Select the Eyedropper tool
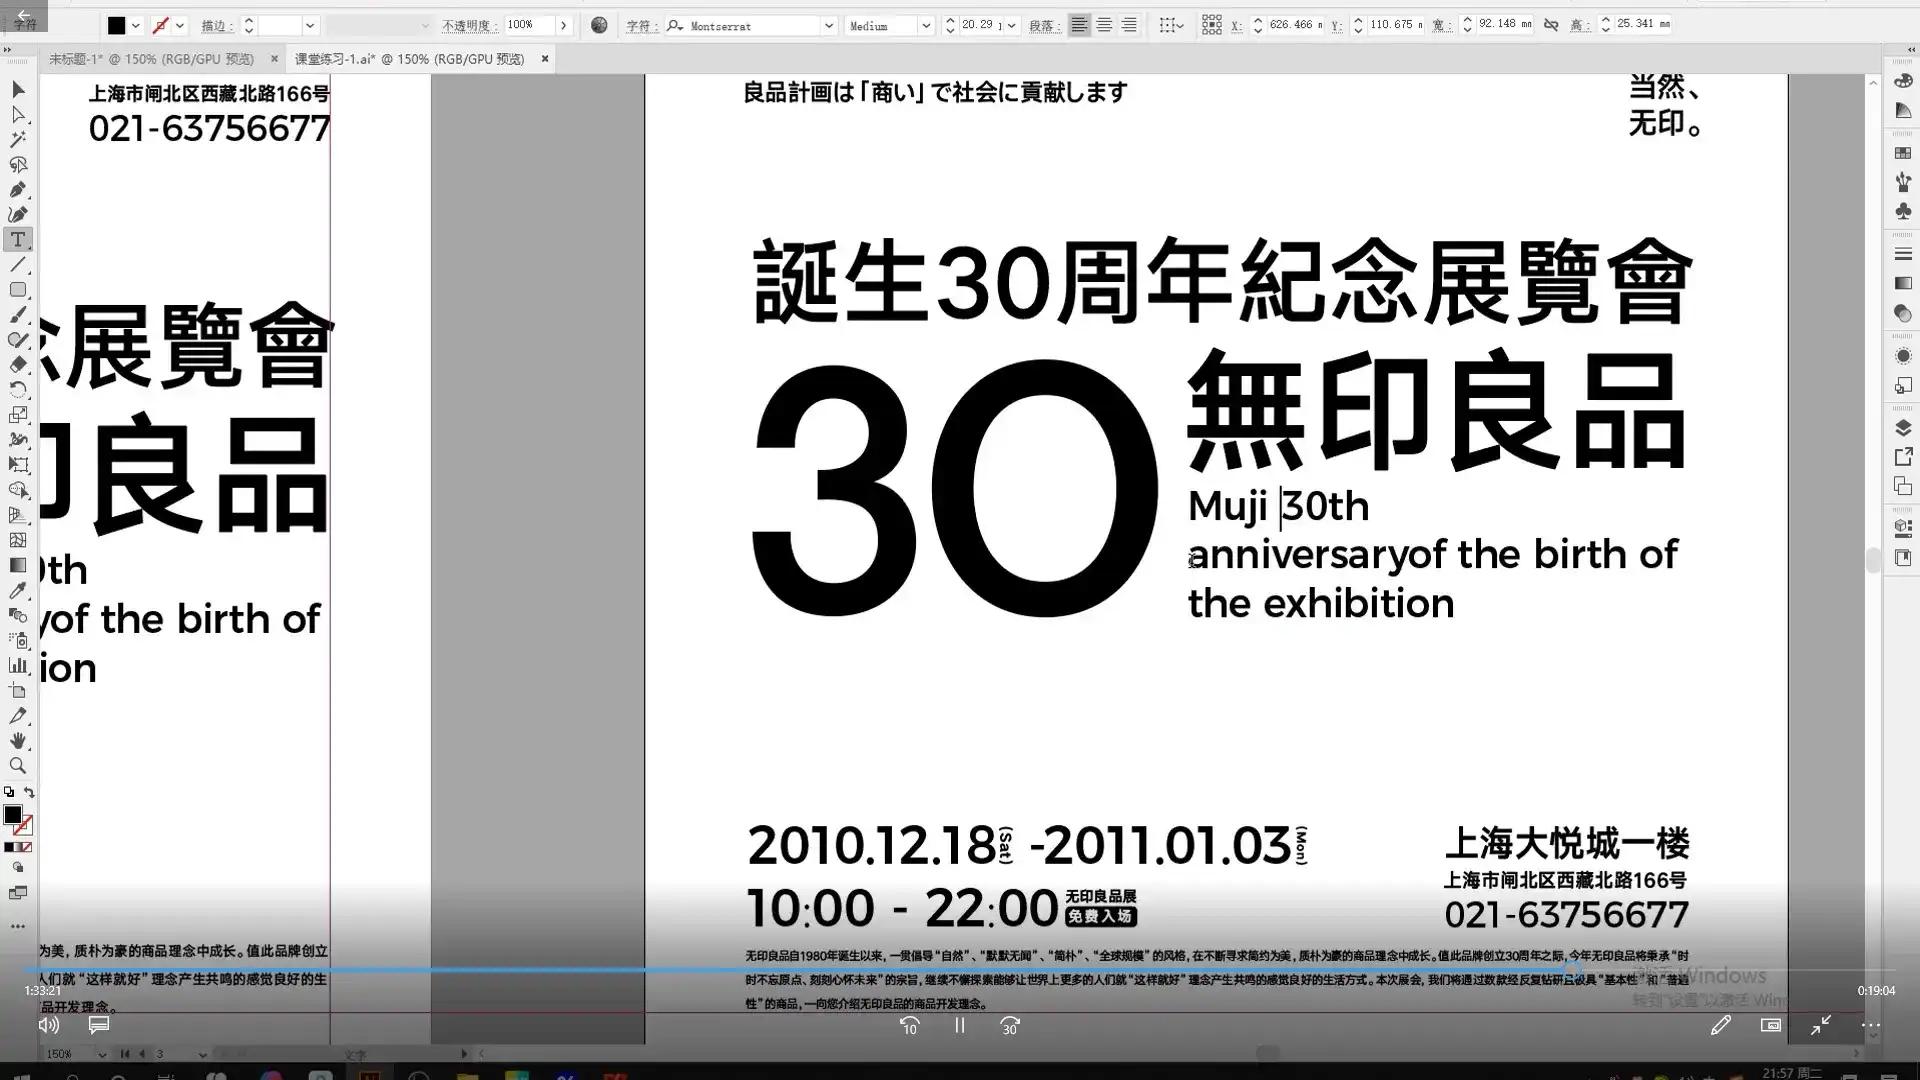Image resolution: width=1920 pixels, height=1080 pixels. click(x=18, y=591)
